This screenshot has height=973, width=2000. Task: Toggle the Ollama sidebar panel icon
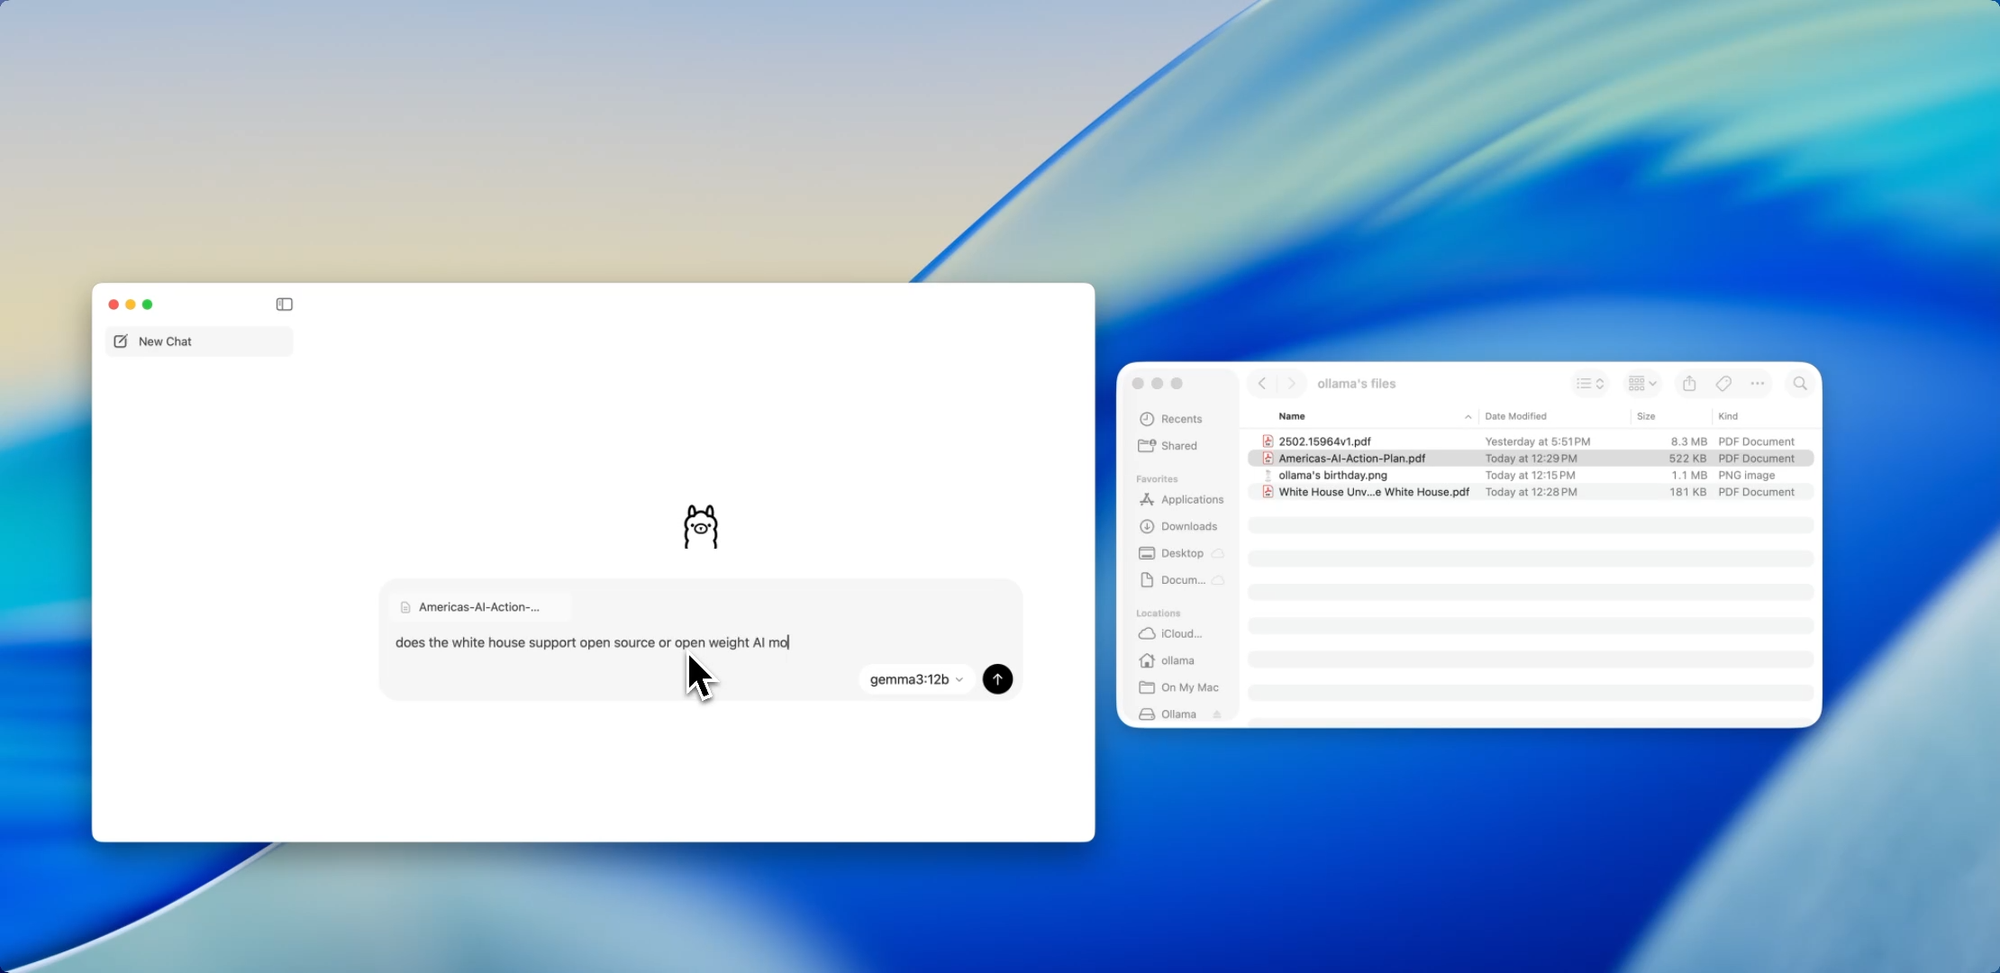click(x=284, y=304)
